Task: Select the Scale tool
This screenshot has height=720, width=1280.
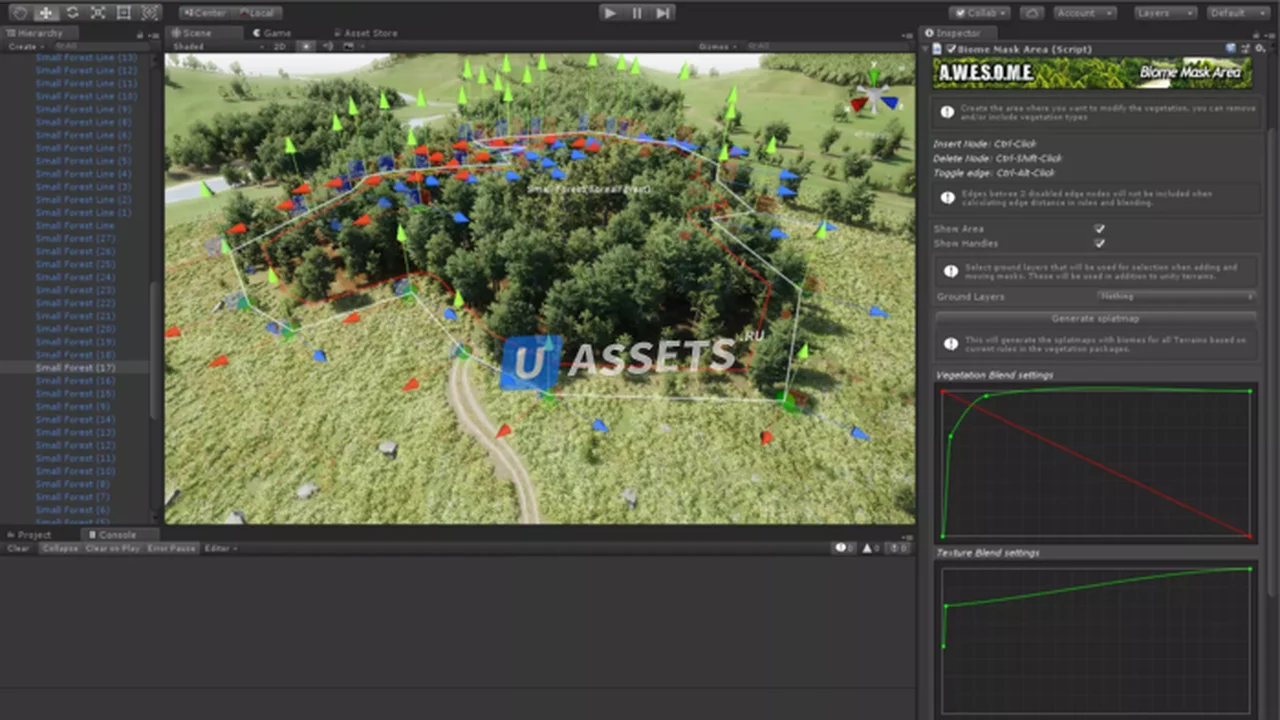Action: click(x=97, y=13)
